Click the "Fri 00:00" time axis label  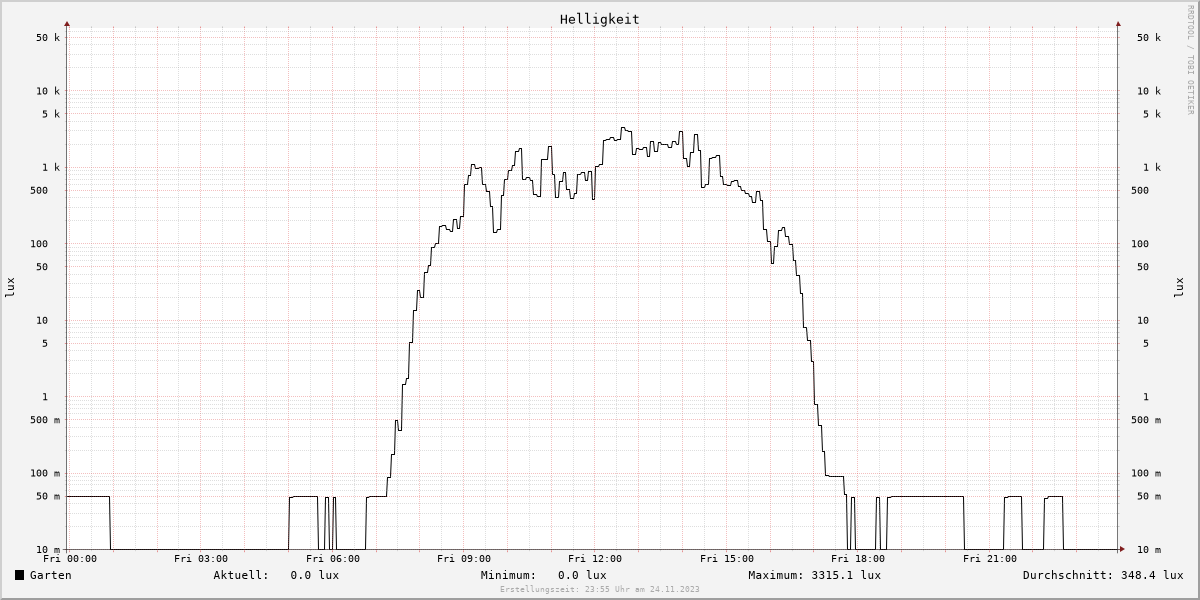point(70,559)
